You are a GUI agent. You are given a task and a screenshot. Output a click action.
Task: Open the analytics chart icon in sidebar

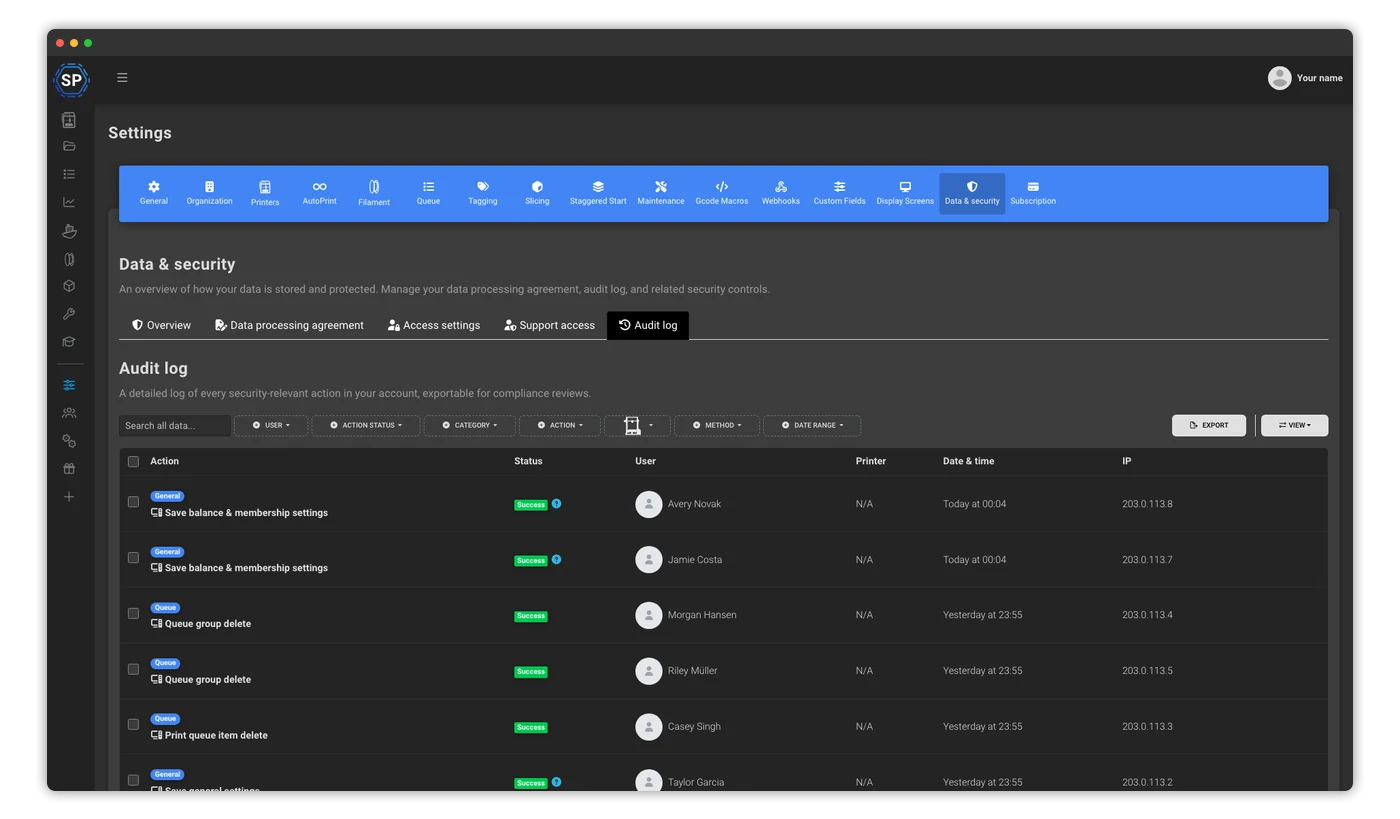[69, 202]
